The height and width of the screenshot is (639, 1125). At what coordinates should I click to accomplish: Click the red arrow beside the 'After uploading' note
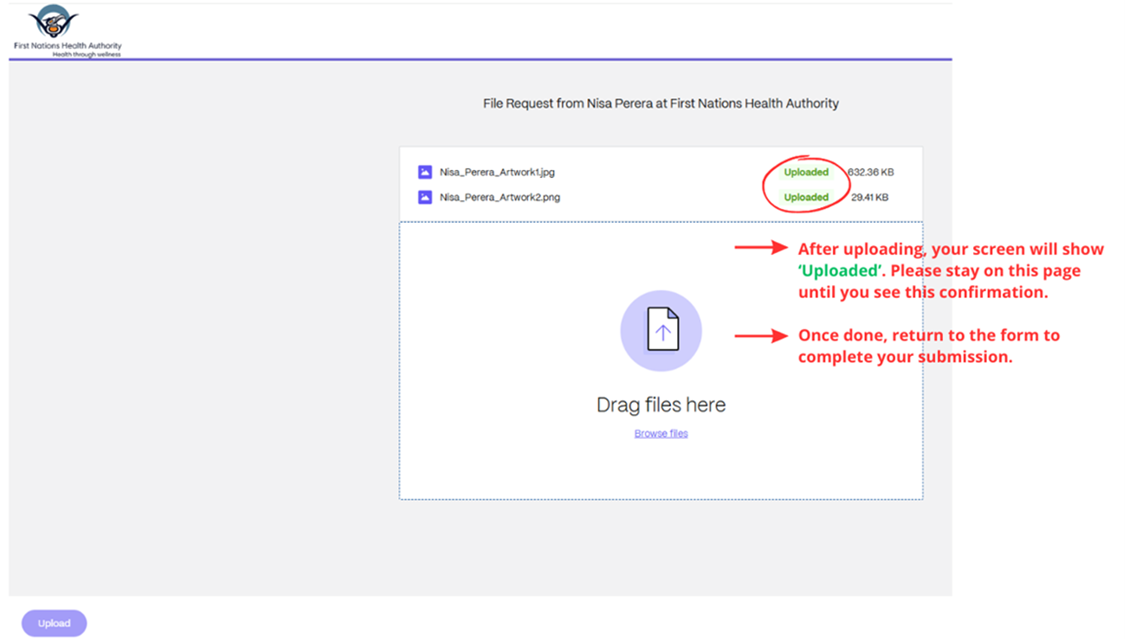[761, 248]
